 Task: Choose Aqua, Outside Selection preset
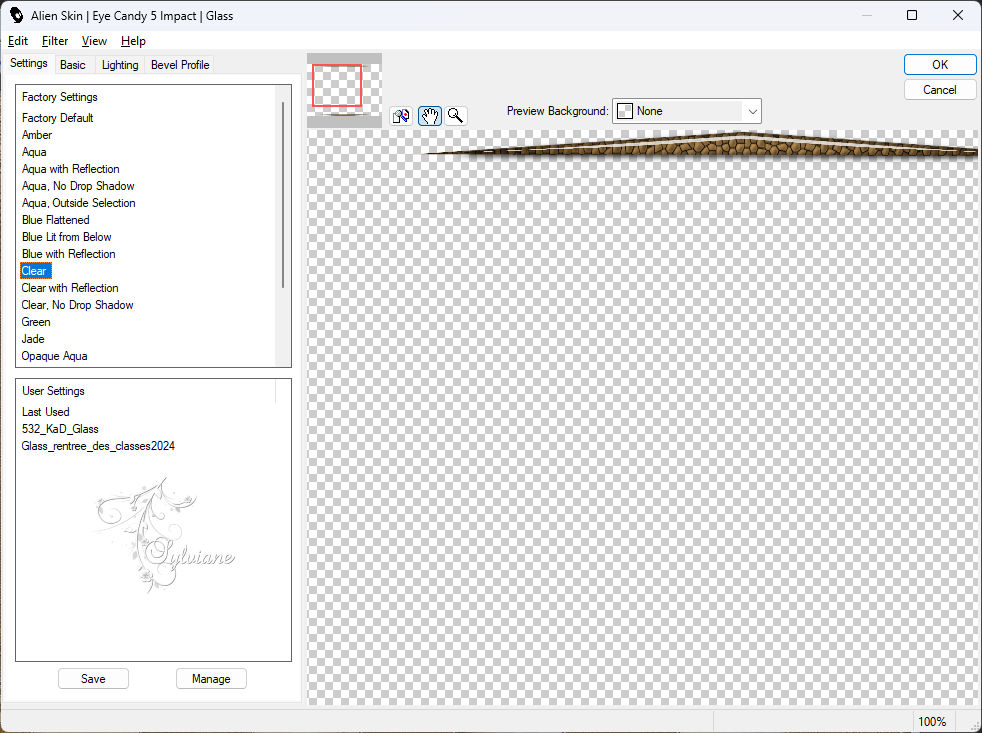[x=78, y=202]
